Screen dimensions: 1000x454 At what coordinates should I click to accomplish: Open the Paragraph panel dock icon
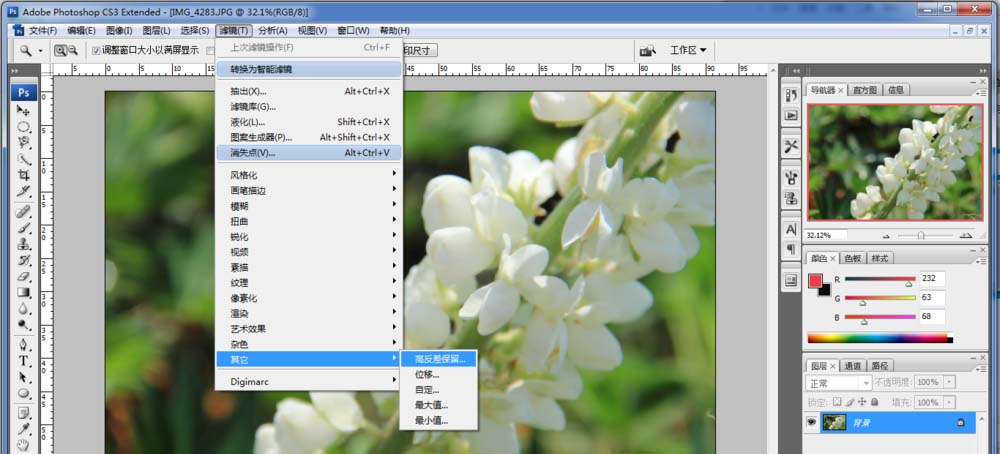[791, 249]
